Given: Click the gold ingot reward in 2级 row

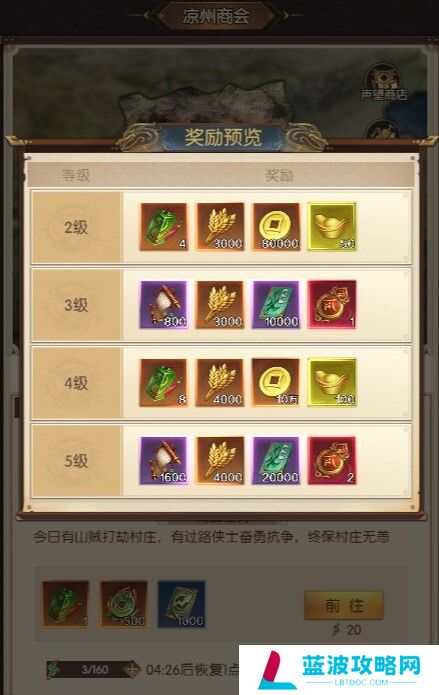Looking at the screenshot, I should (332, 227).
